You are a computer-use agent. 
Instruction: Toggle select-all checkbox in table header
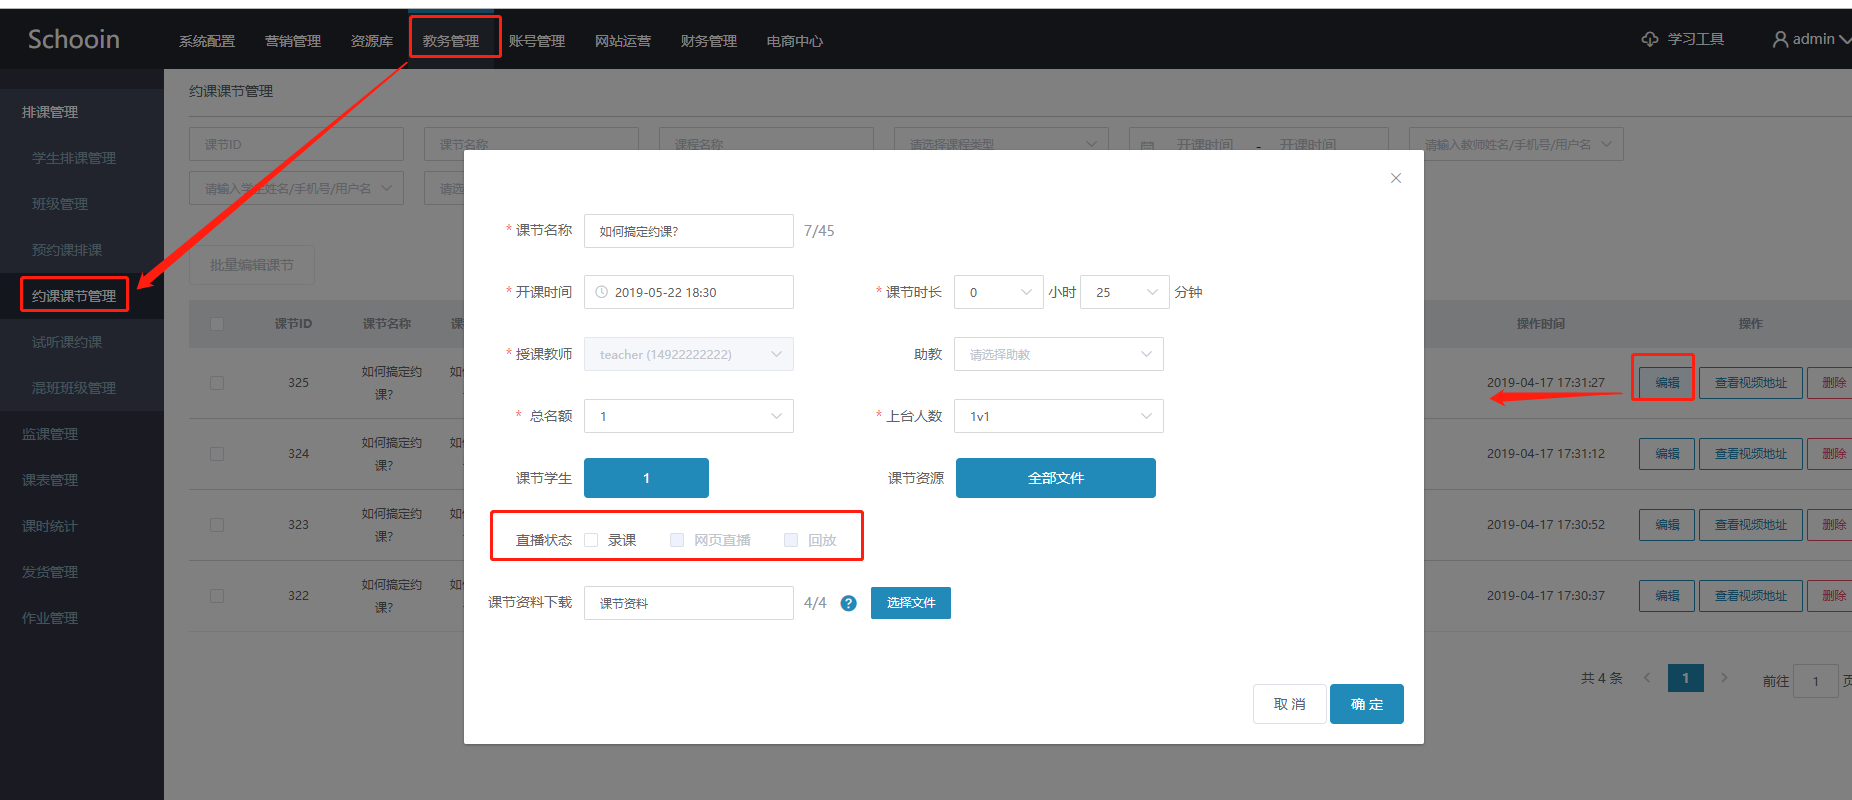(x=217, y=324)
